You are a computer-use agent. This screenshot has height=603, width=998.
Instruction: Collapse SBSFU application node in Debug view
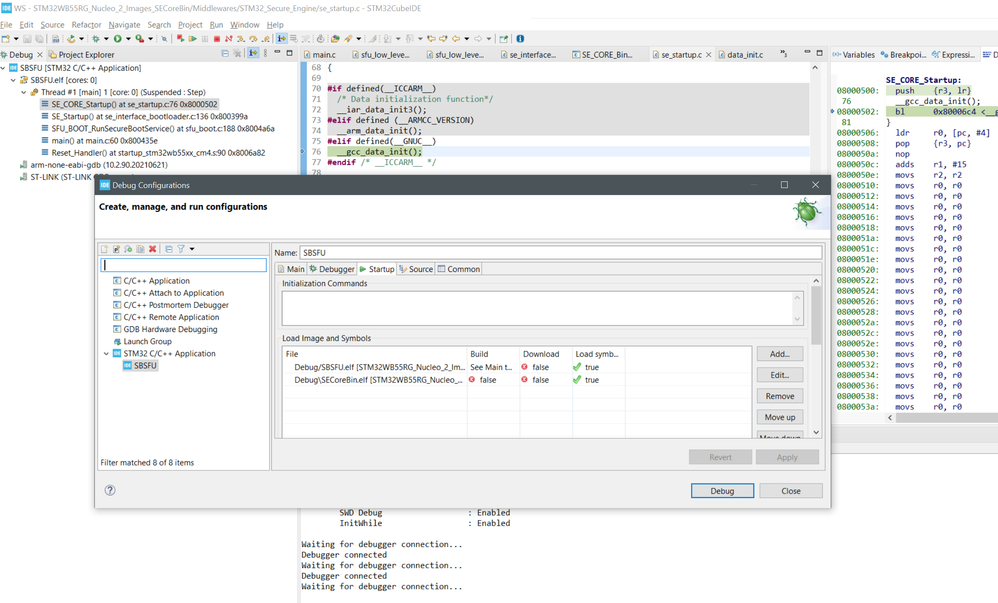[x=3, y=68]
